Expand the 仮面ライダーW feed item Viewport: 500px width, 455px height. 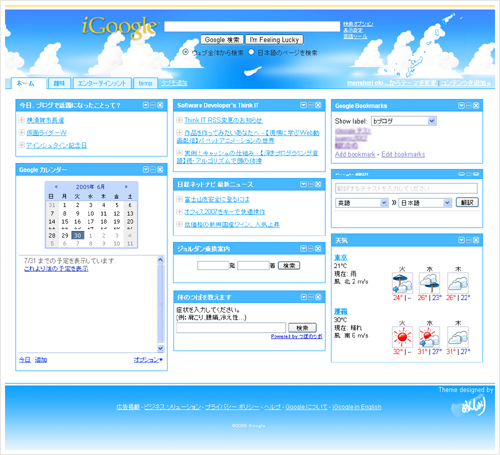[x=22, y=132]
